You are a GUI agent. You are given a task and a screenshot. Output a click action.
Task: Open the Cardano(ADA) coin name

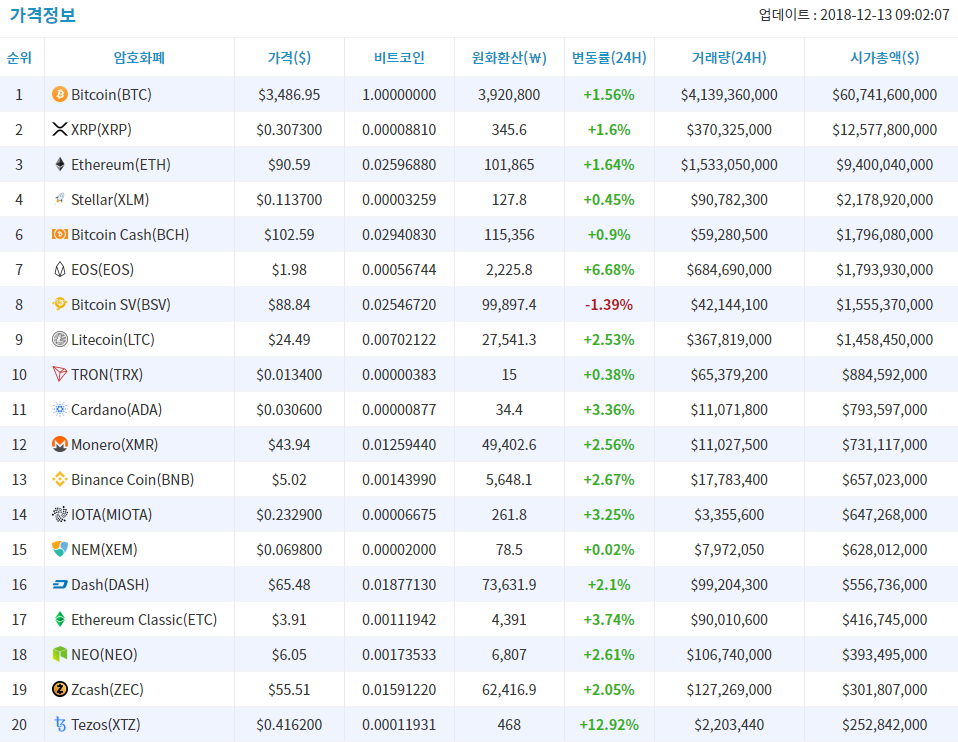tap(117, 409)
